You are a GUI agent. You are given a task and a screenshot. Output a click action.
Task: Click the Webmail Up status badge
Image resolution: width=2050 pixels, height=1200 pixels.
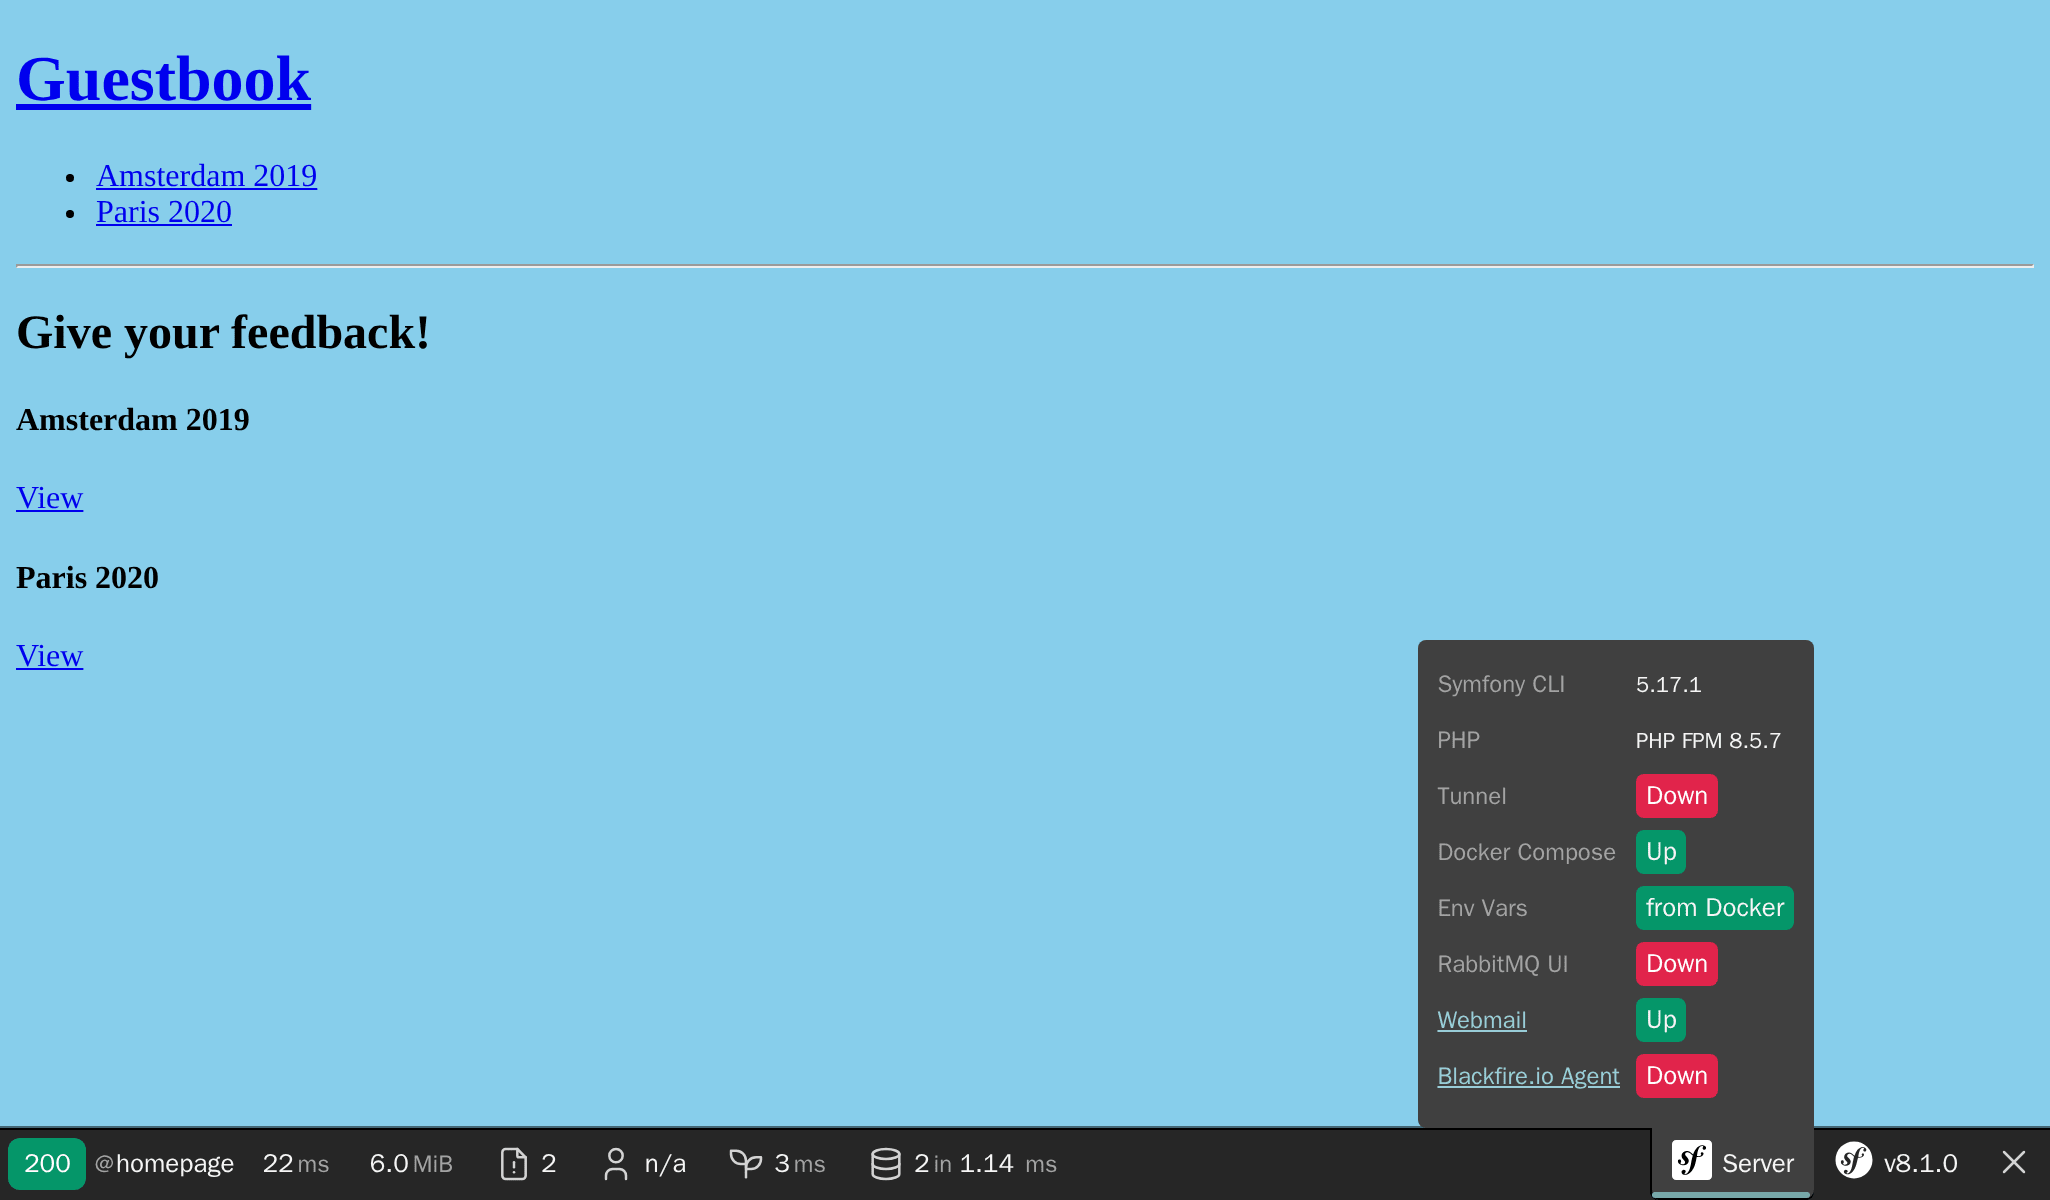click(1661, 1020)
